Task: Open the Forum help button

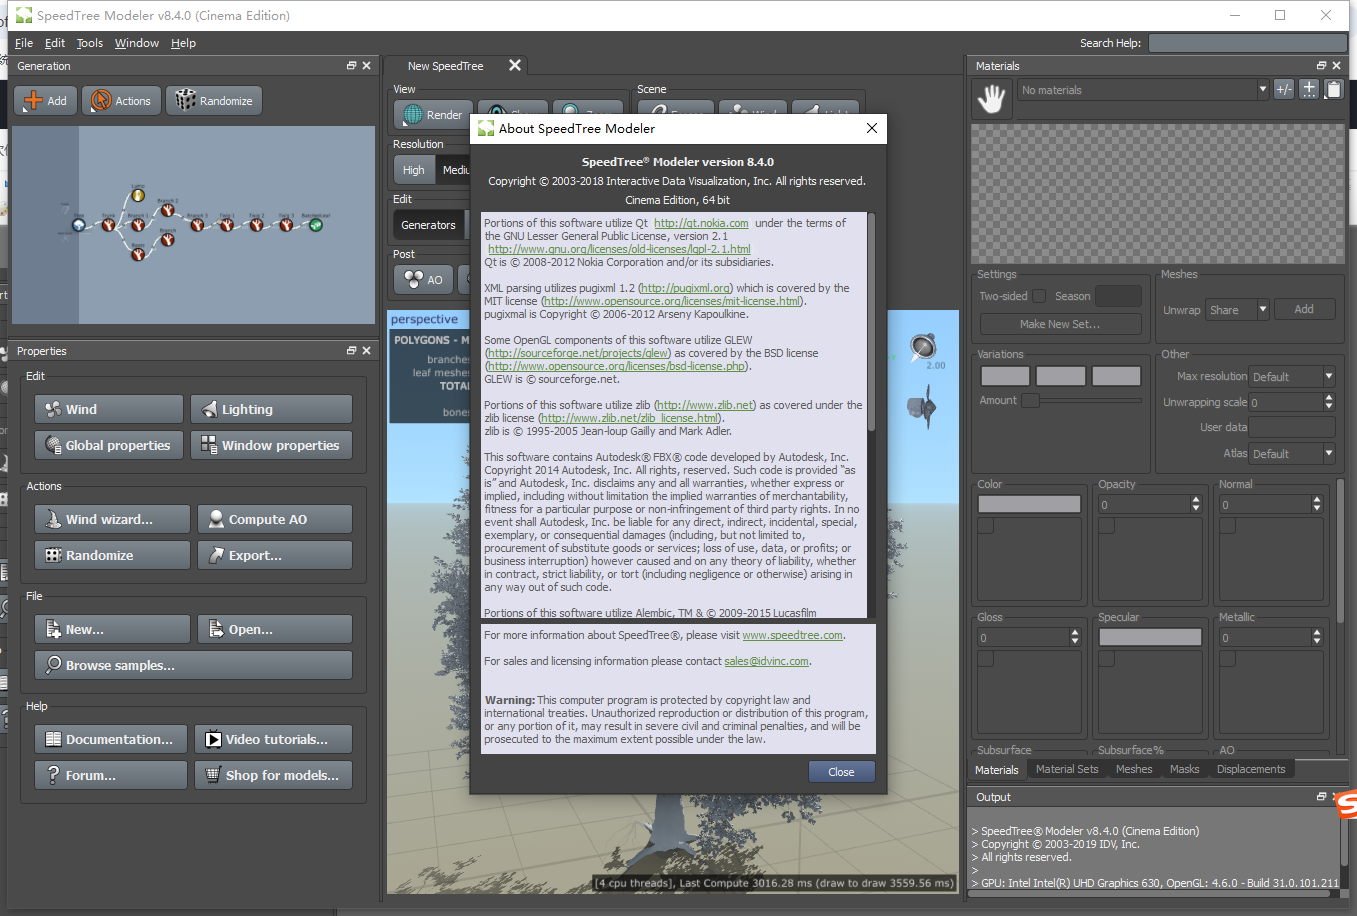Action: (x=111, y=775)
